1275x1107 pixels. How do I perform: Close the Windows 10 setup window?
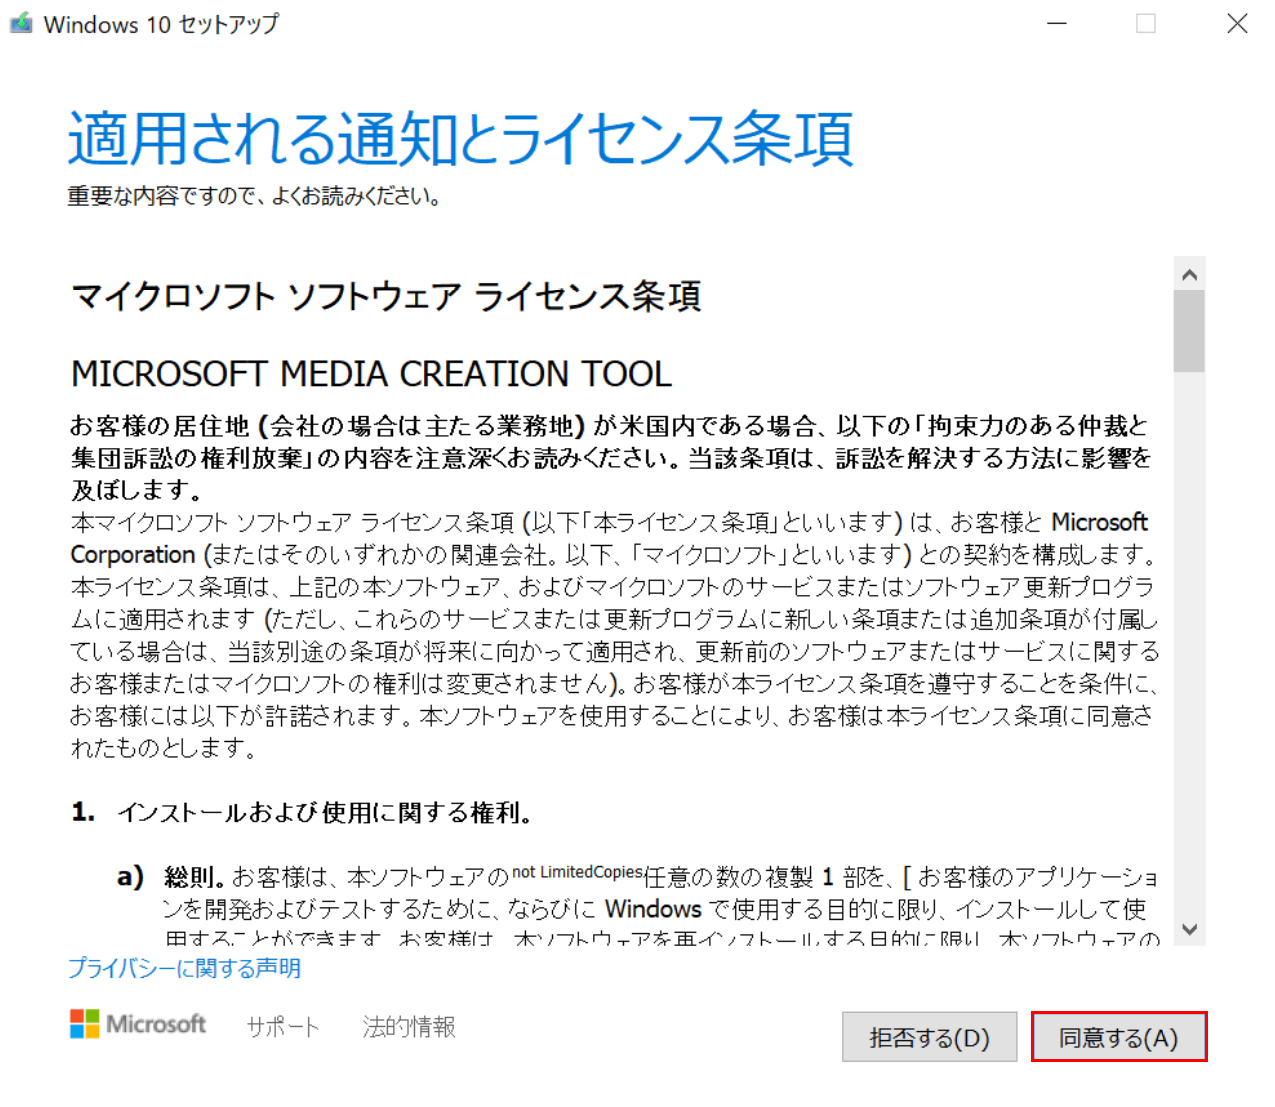(x=1237, y=23)
